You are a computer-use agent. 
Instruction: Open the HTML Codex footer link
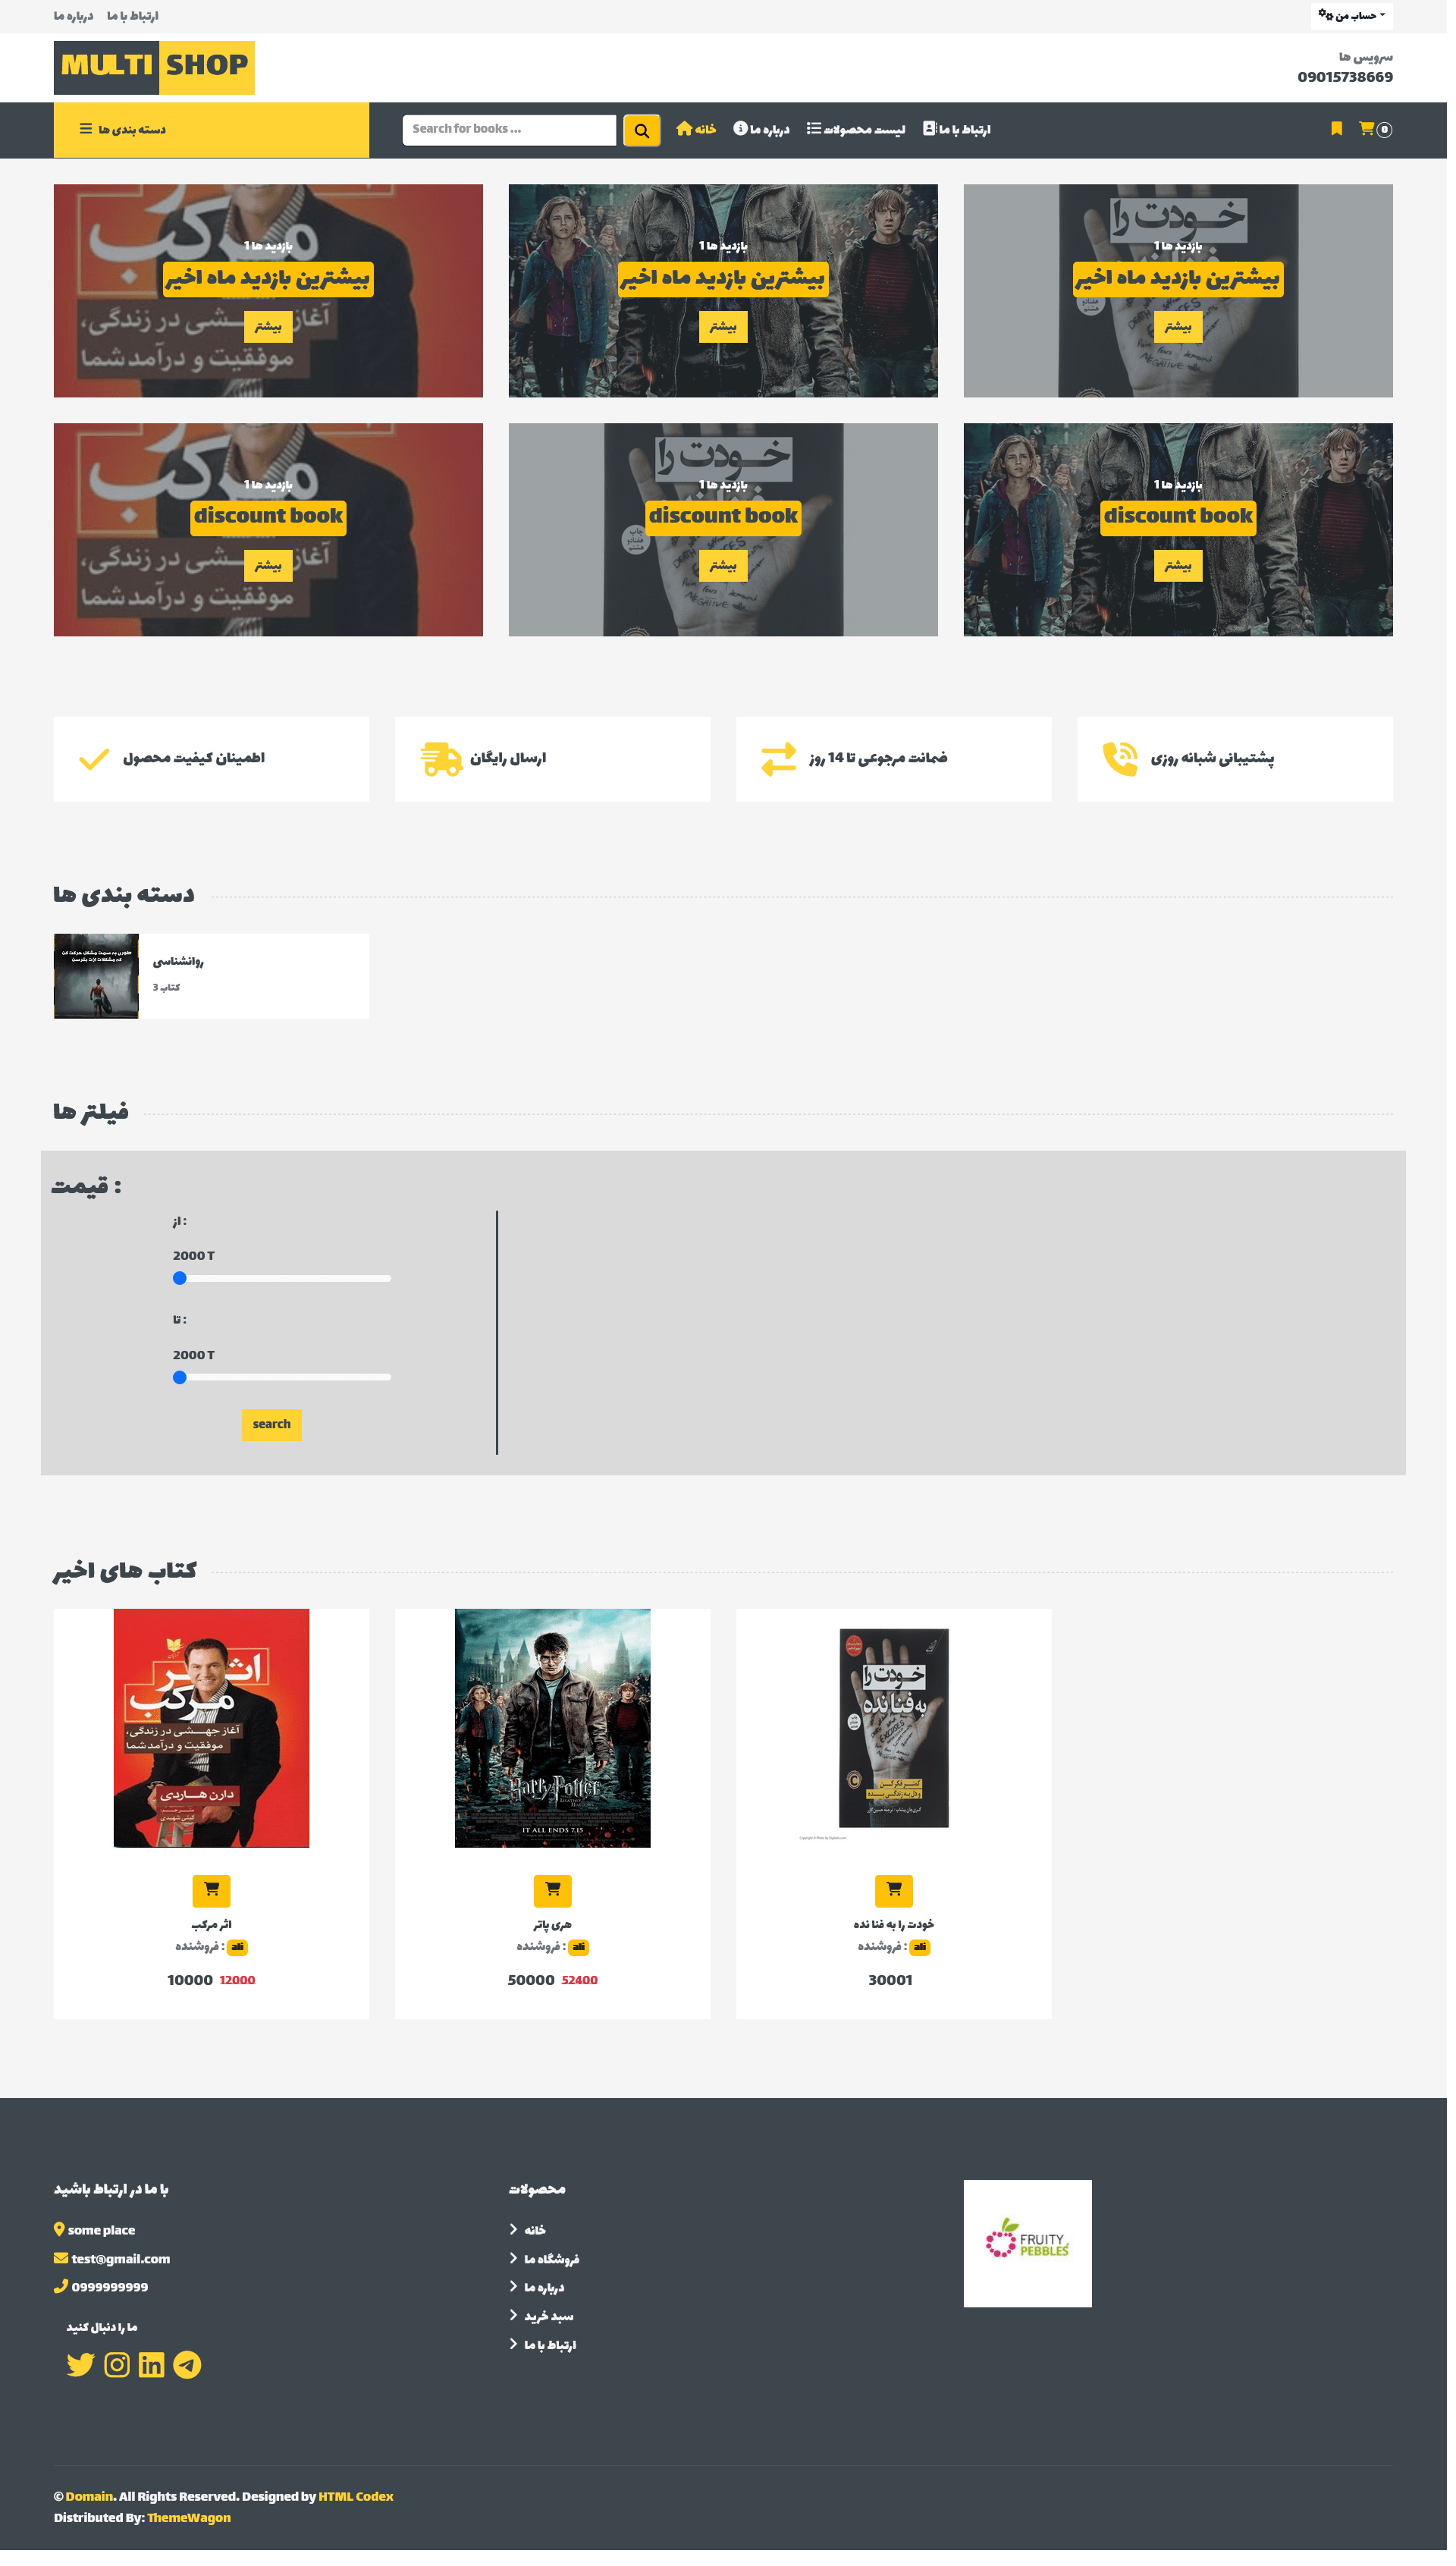coord(358,2511)
